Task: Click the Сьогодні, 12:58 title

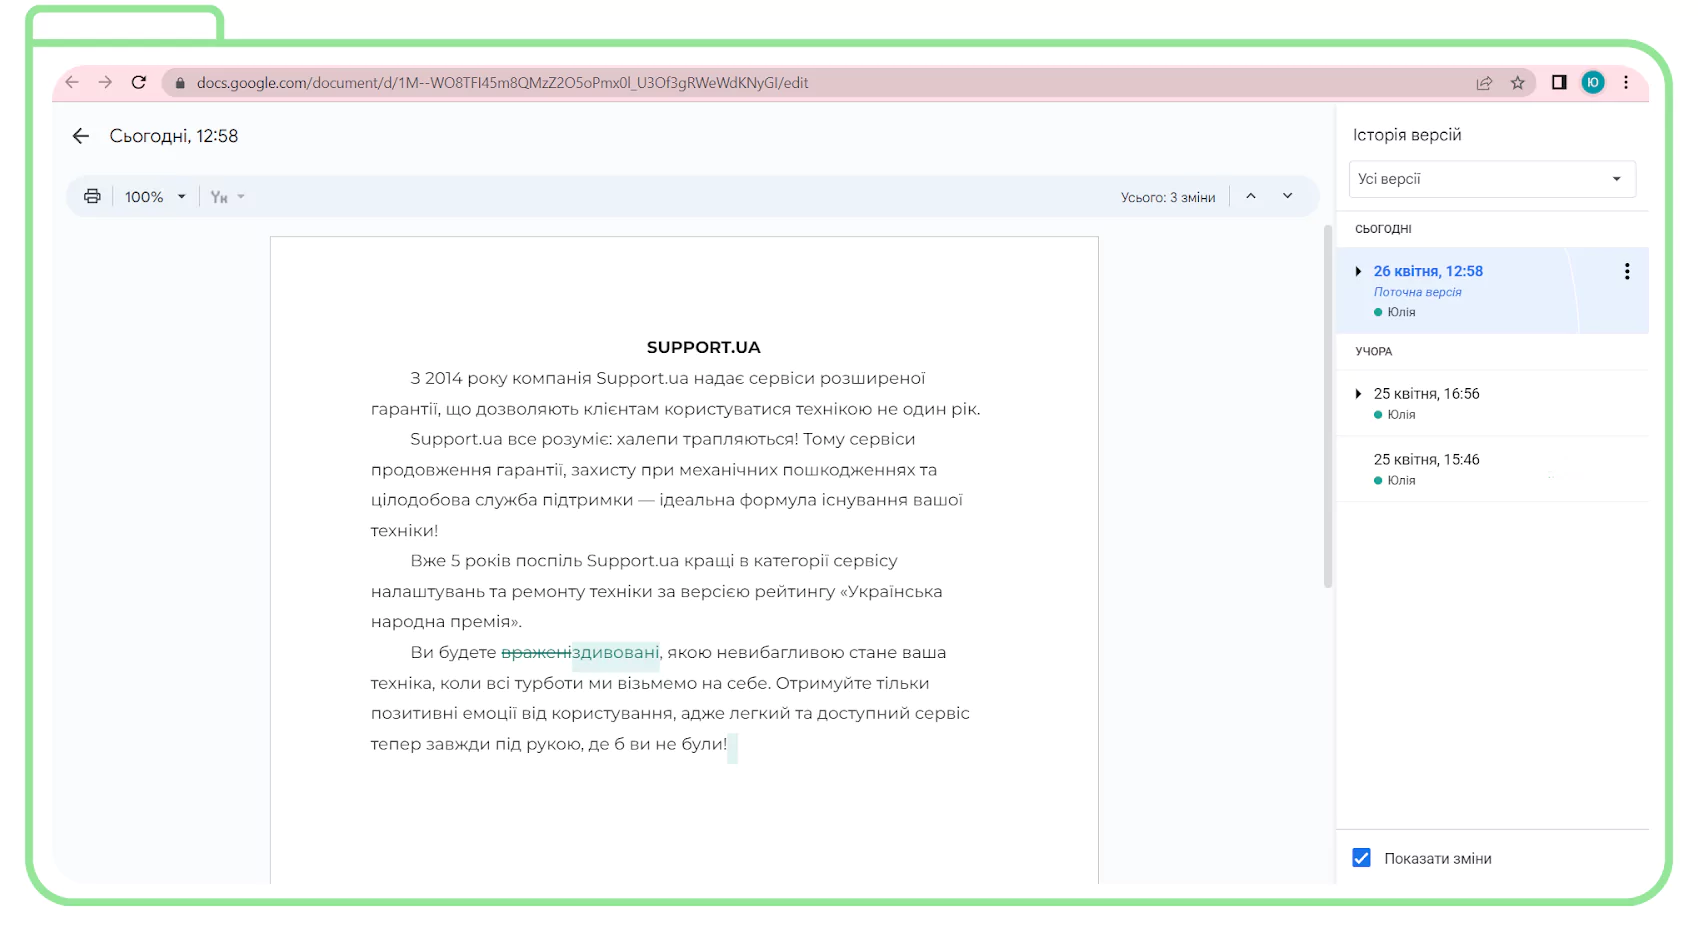Action: (x=174, y=136)
